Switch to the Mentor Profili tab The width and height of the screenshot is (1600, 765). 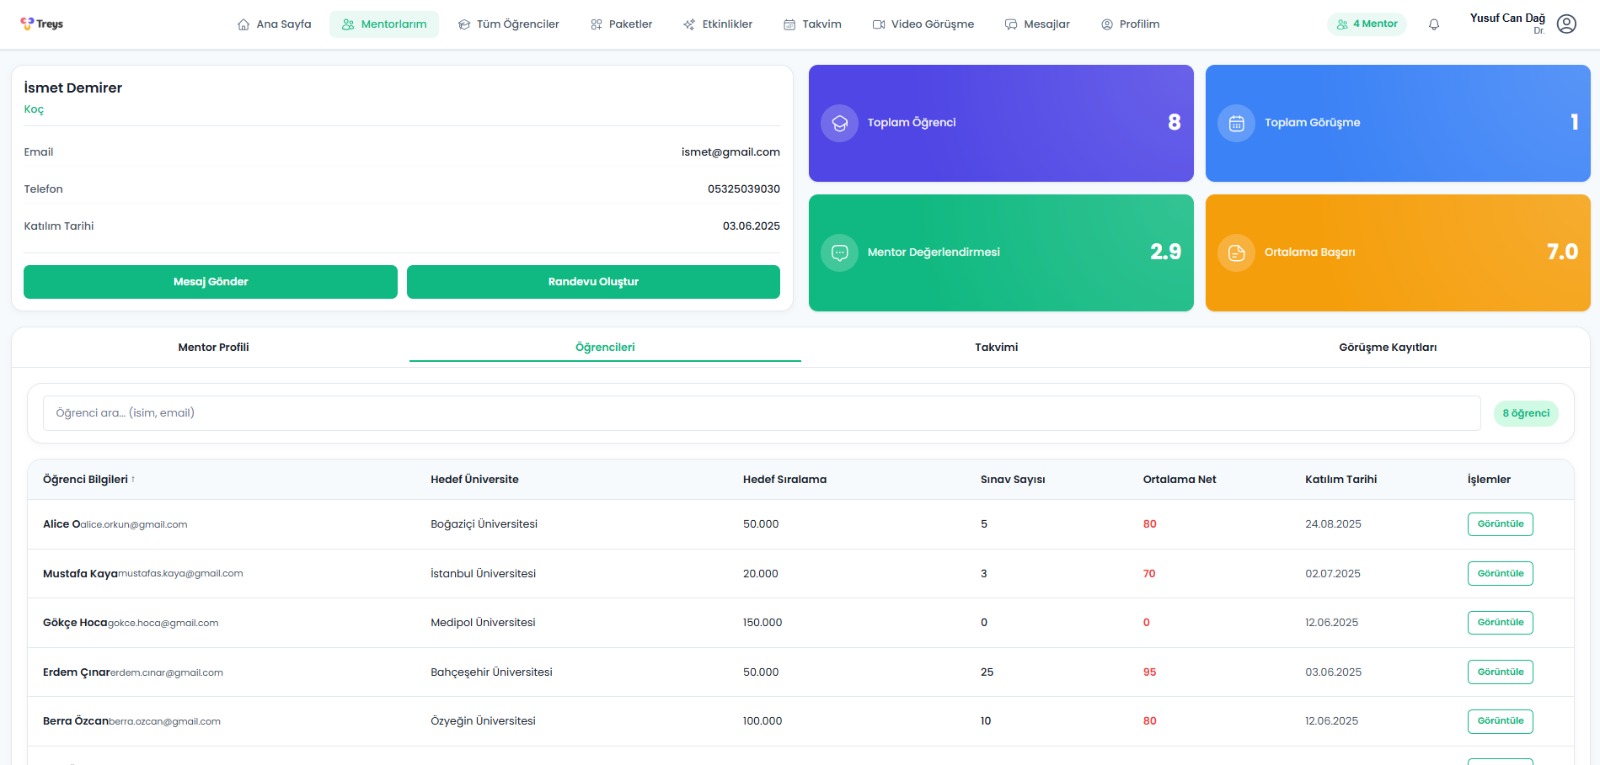coord(213,347)
